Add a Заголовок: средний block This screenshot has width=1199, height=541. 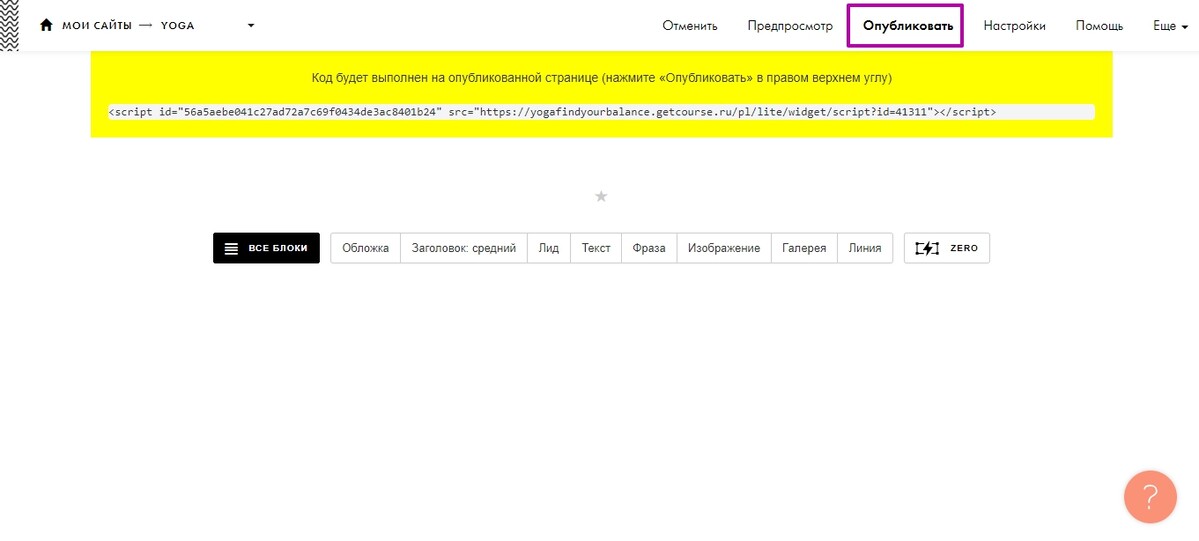[464, 248]
